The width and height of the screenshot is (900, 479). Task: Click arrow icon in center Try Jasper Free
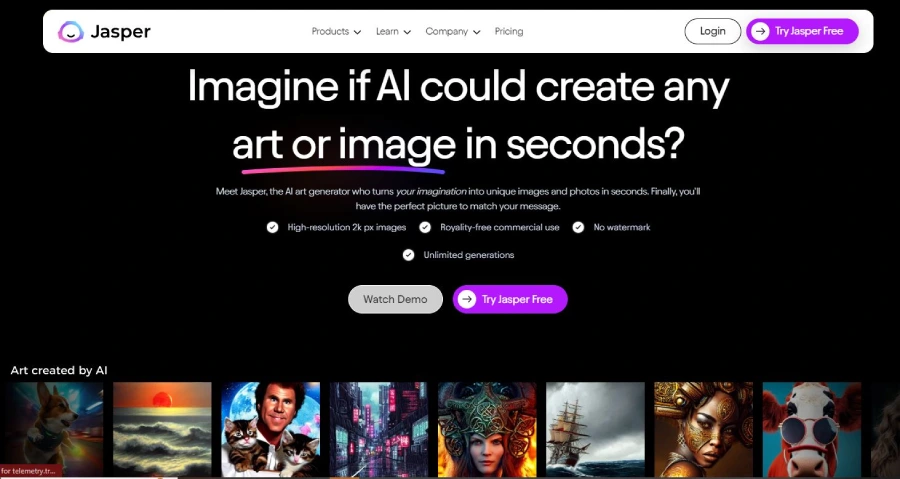click(x=467, y=299)
